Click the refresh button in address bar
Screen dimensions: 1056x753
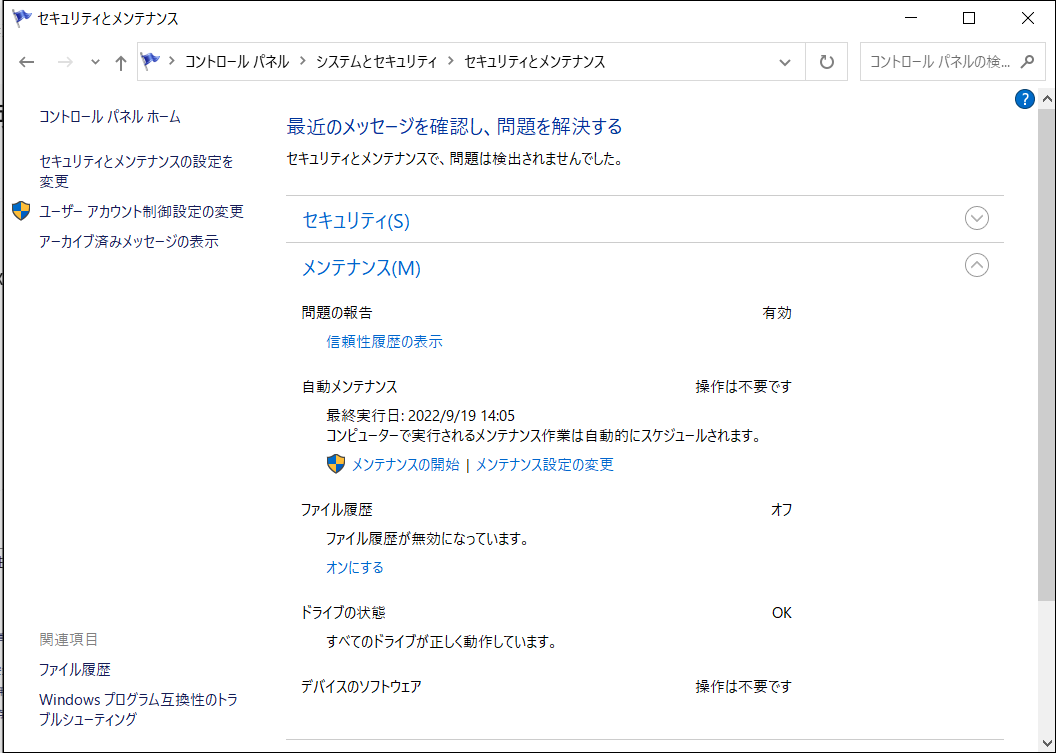[x=826, y=62]
